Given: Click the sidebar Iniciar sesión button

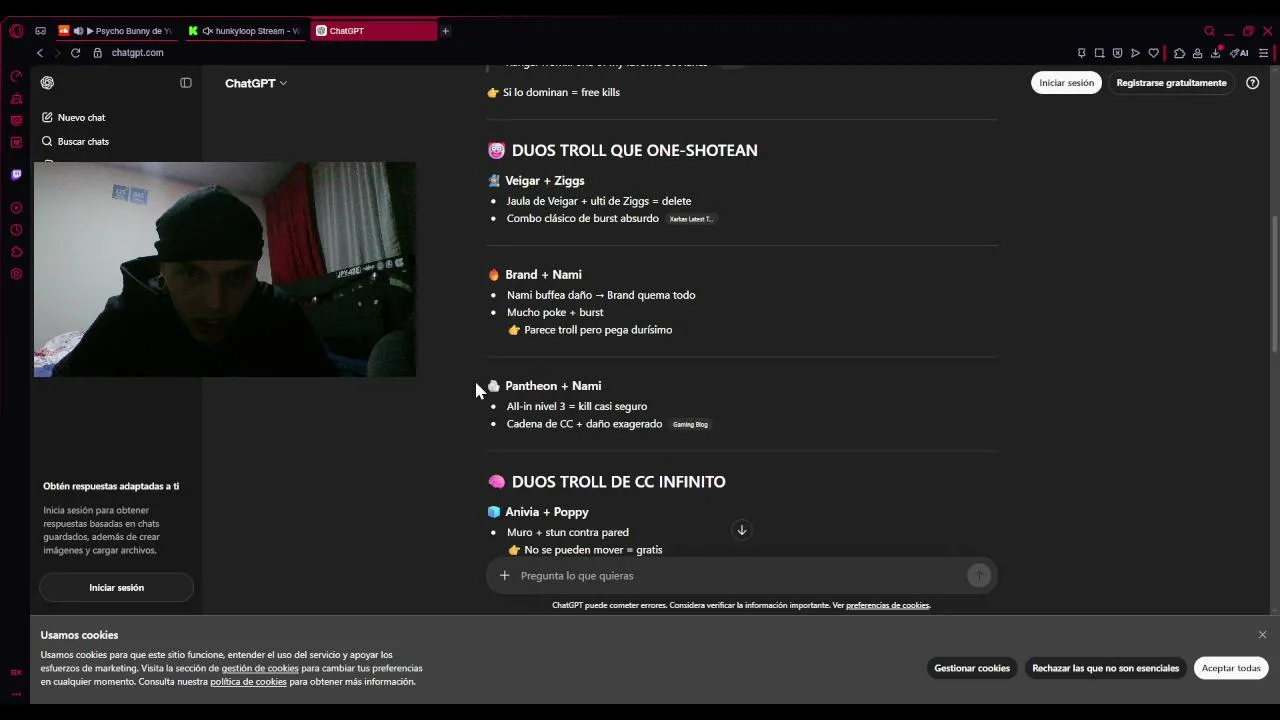Looking at the screenshot, I should pos(116,588).
